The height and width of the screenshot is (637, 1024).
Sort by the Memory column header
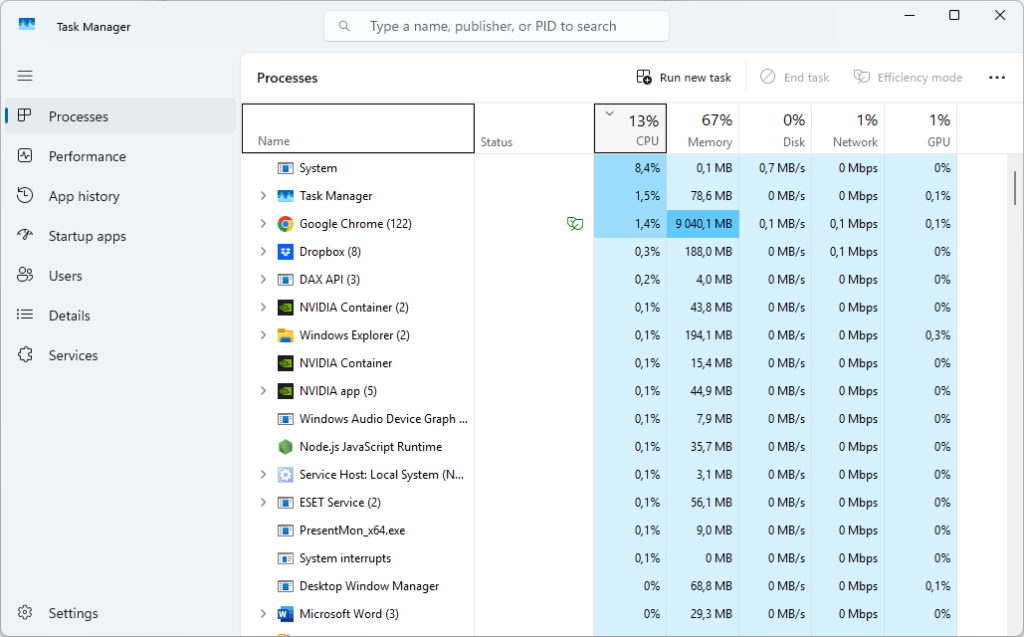pos(703,128)
